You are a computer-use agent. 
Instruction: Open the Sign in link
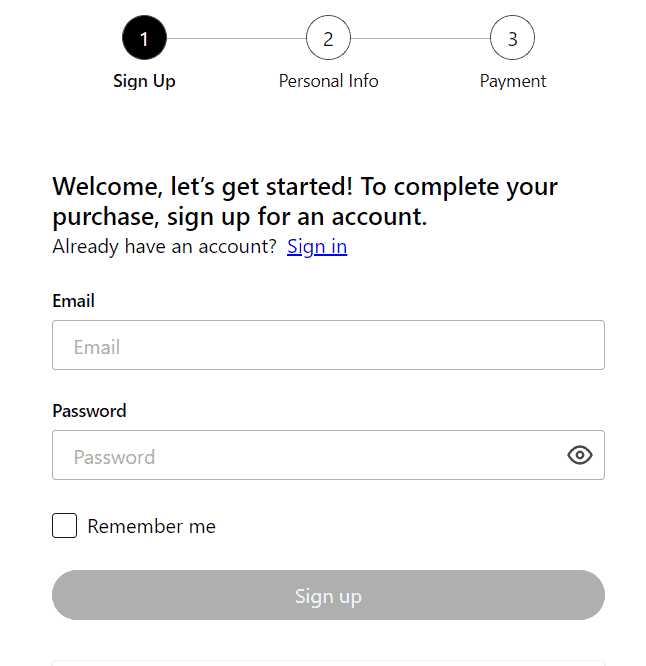[x=317, y=246]
